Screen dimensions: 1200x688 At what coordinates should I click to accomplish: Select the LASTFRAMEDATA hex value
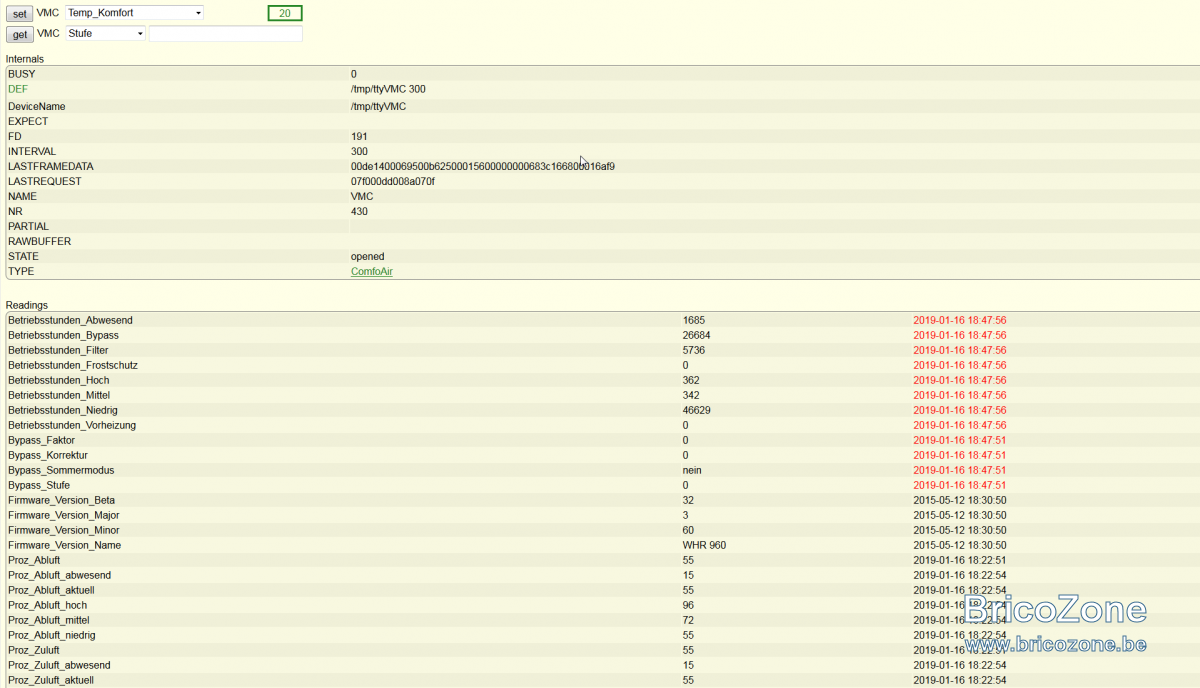pyautogui.click(x=483, y=166)
